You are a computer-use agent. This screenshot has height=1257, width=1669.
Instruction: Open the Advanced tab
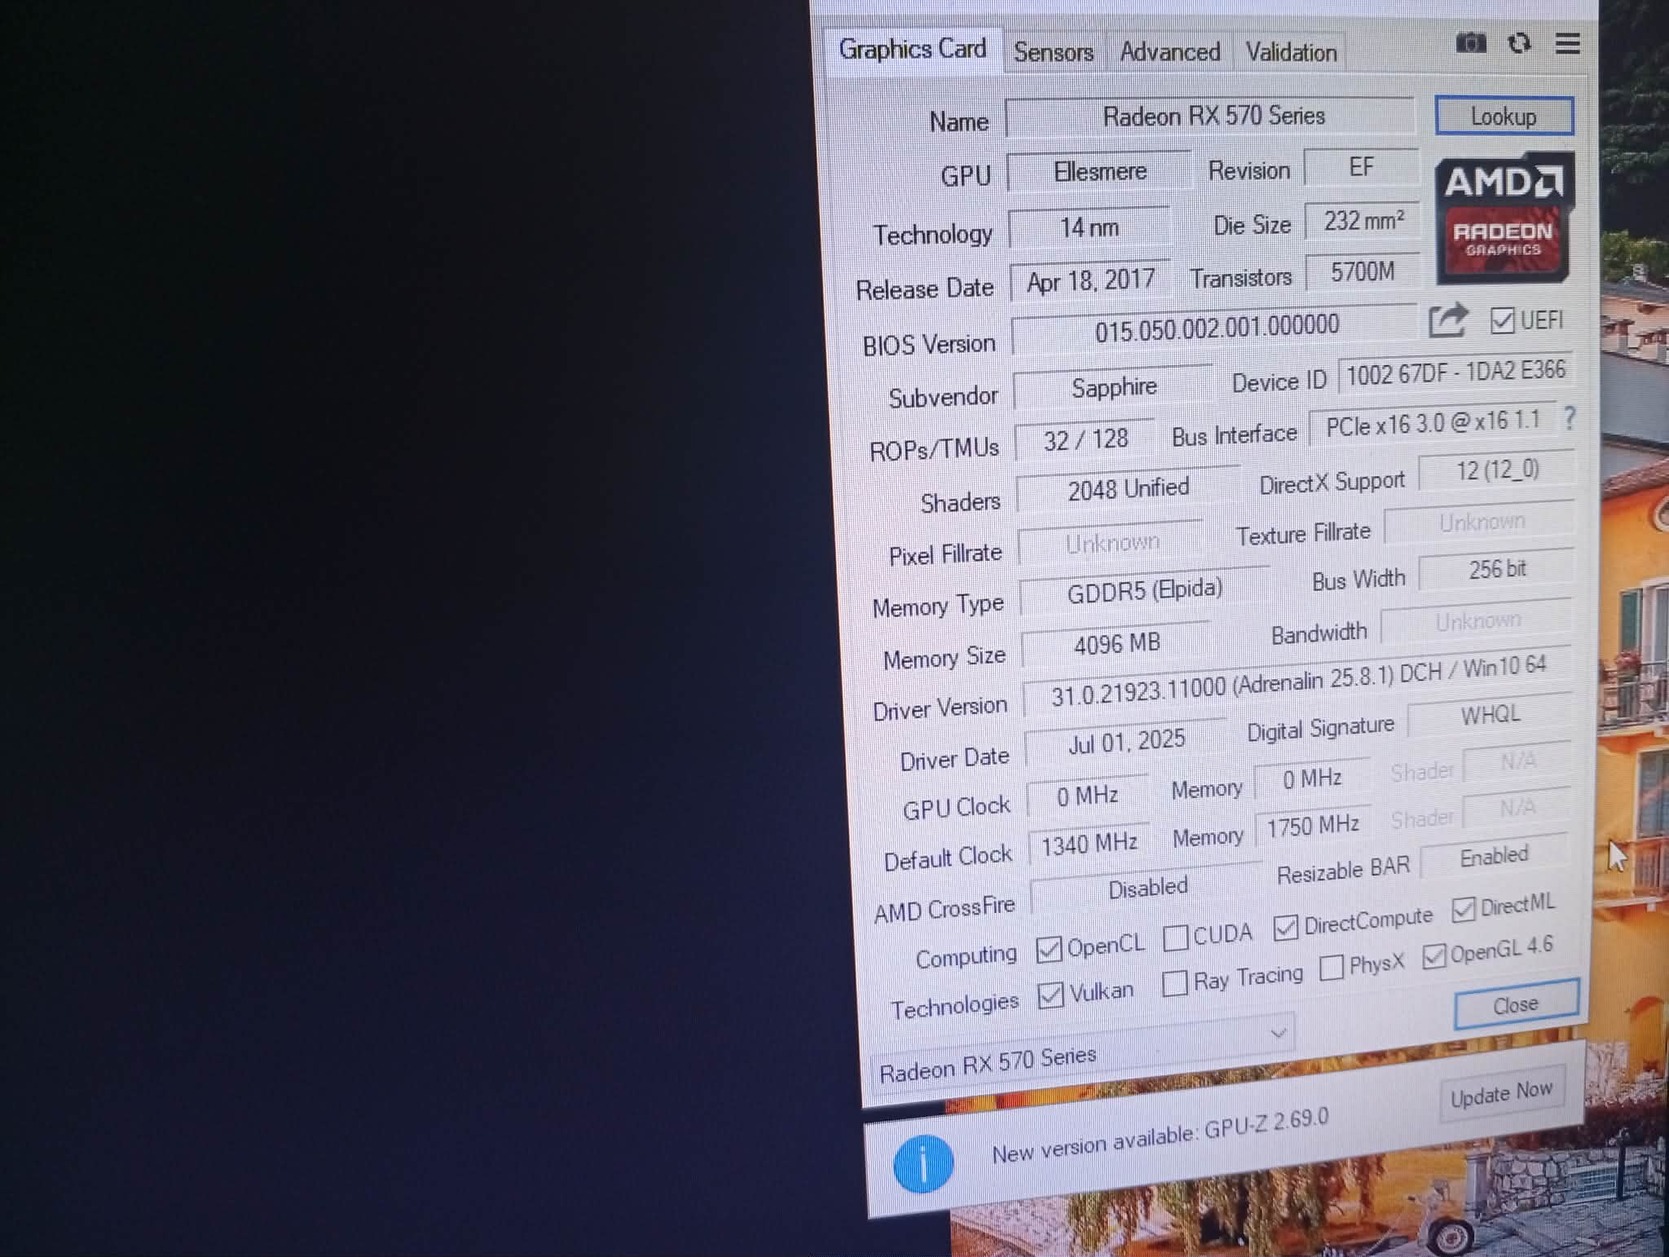1169,52
